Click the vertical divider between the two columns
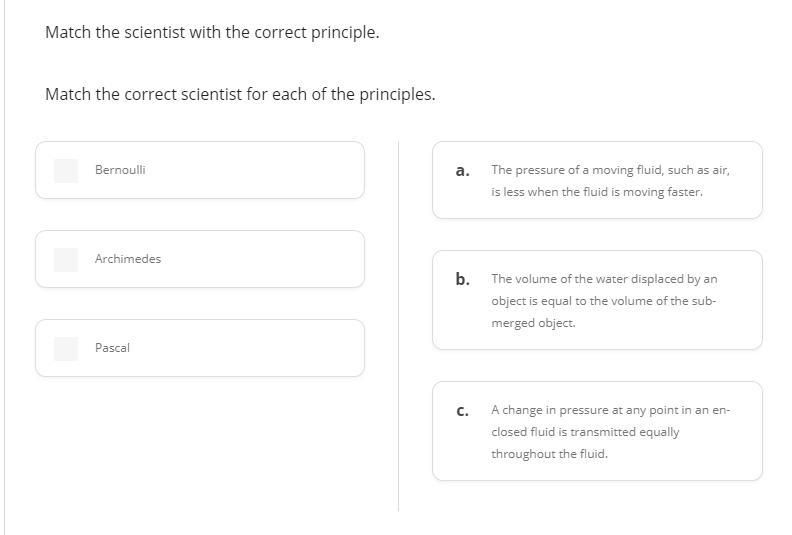 pyautogui.click(x=399, y=326)
